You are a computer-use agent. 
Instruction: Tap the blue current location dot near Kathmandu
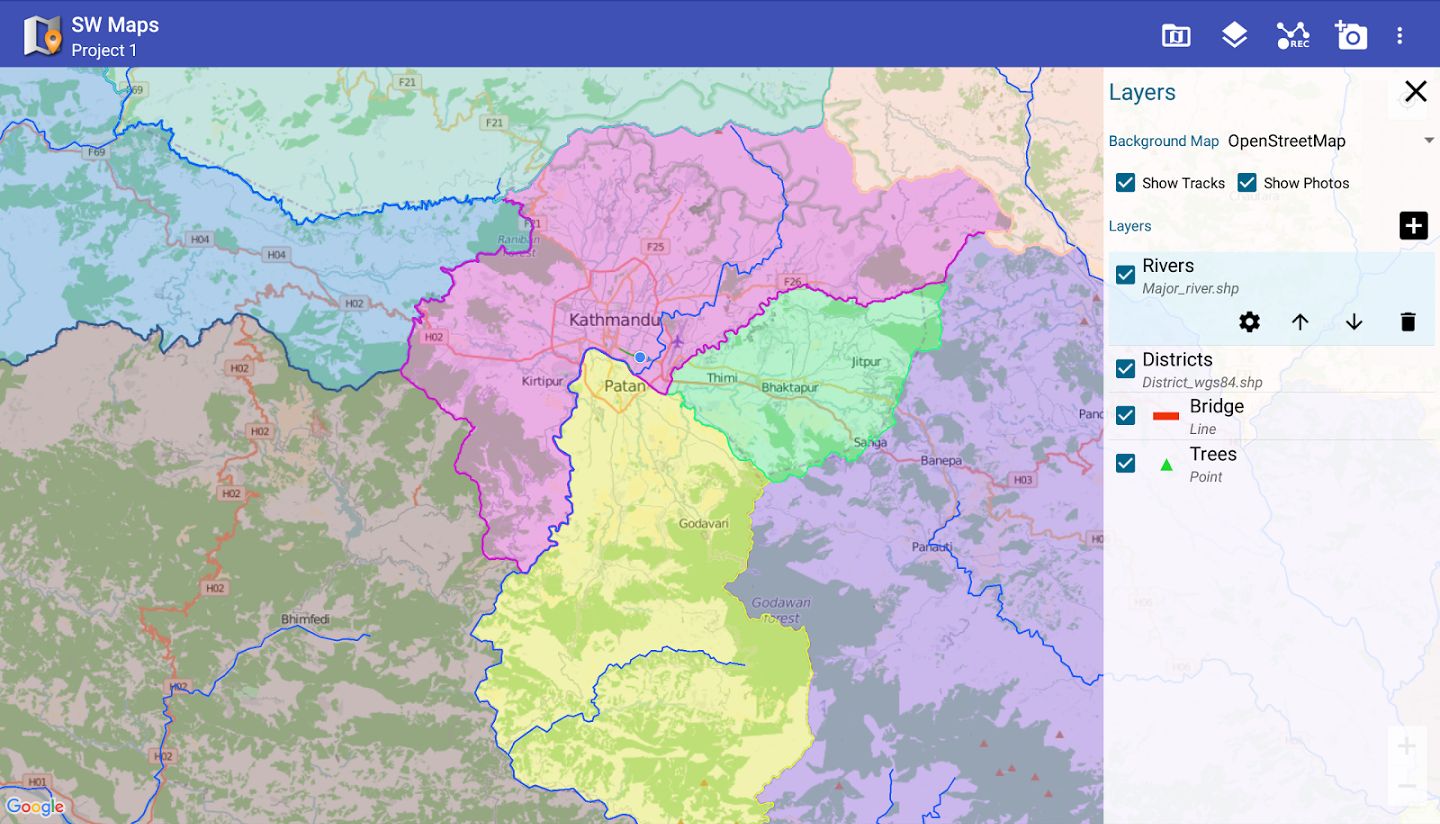tap(639, 356)
